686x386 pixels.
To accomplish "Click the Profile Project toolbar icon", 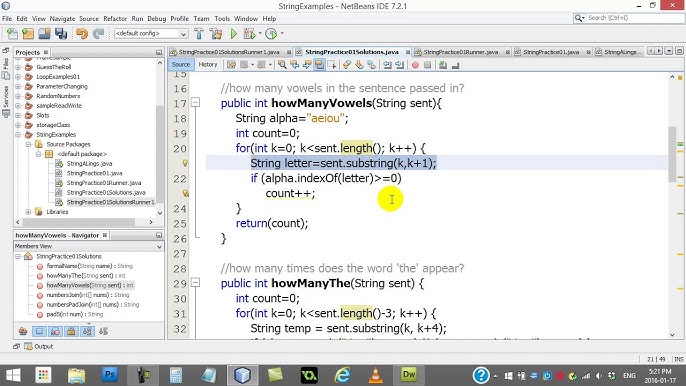I will tap(271, 33).
